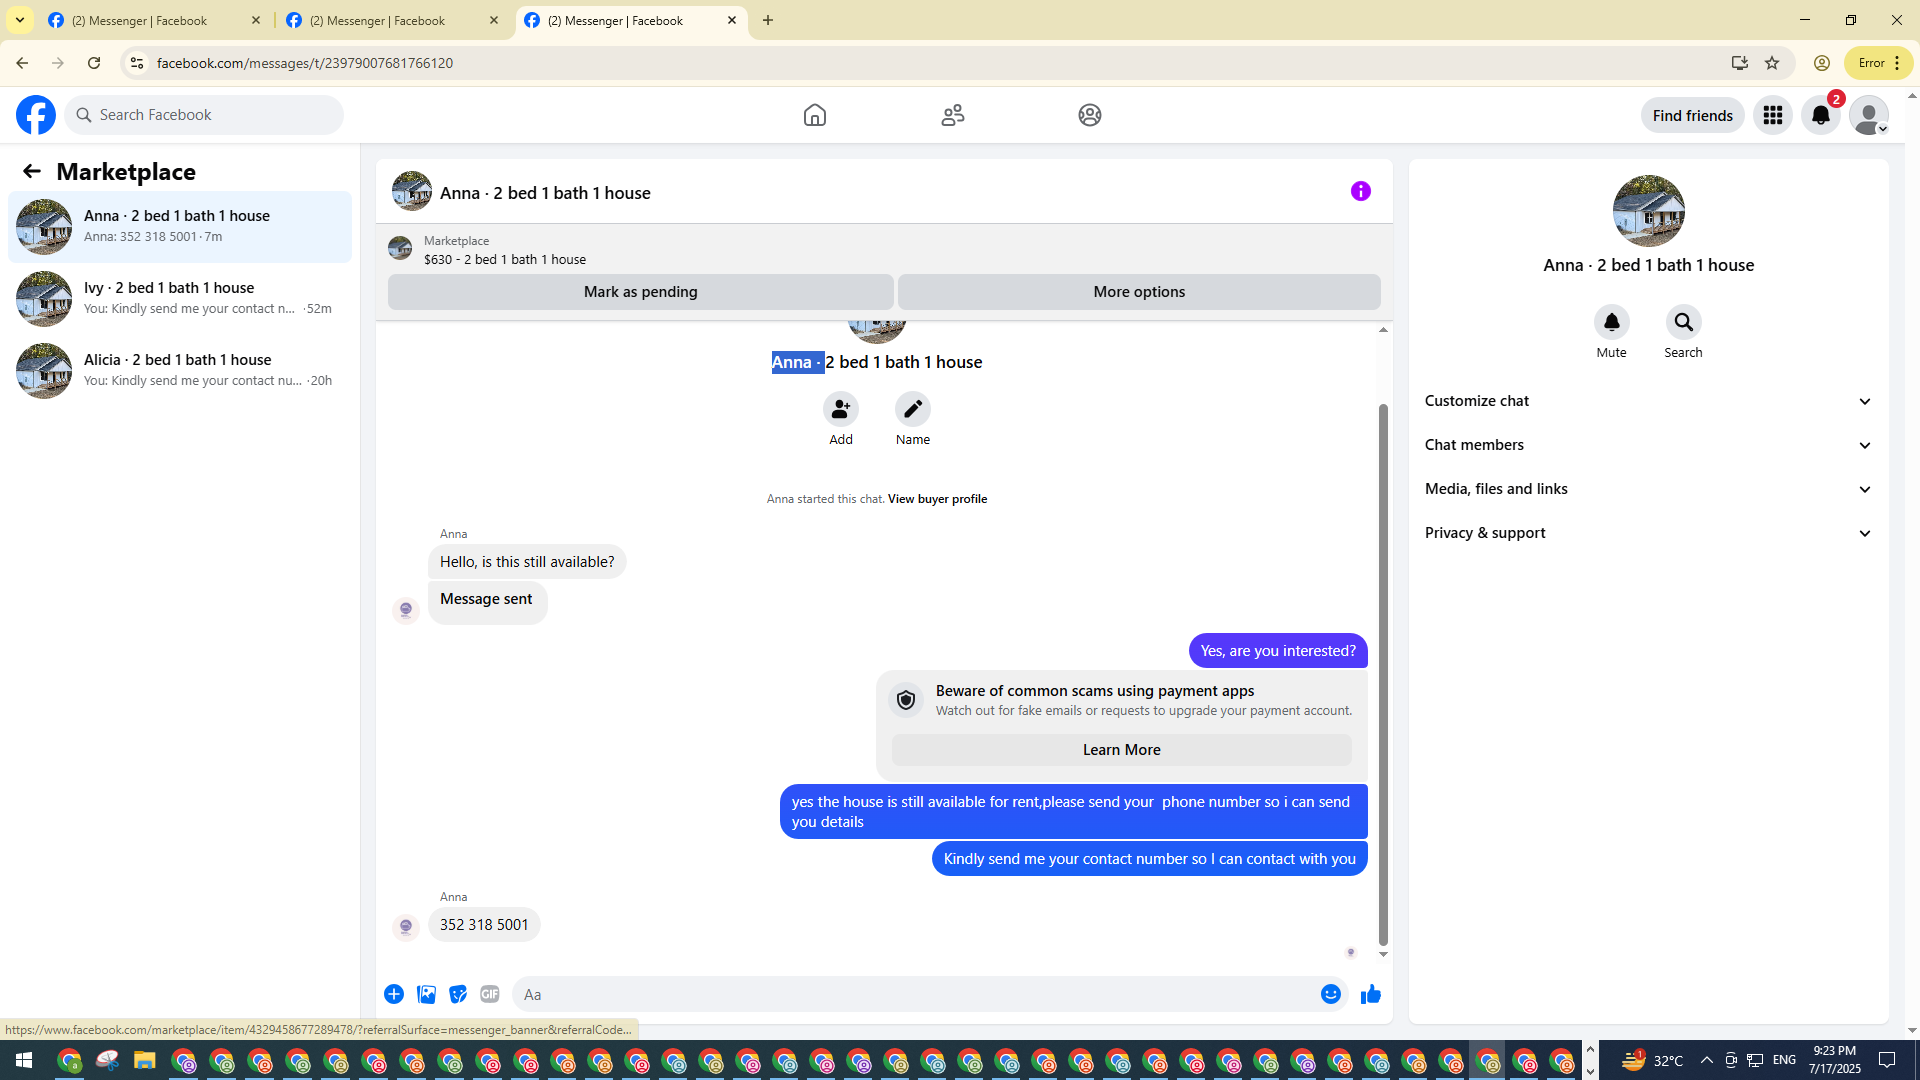Image resolution: width=1920 pixels, height=1080 pixels.
Task: Click the browser back arrow
Action: coord(22,63)
